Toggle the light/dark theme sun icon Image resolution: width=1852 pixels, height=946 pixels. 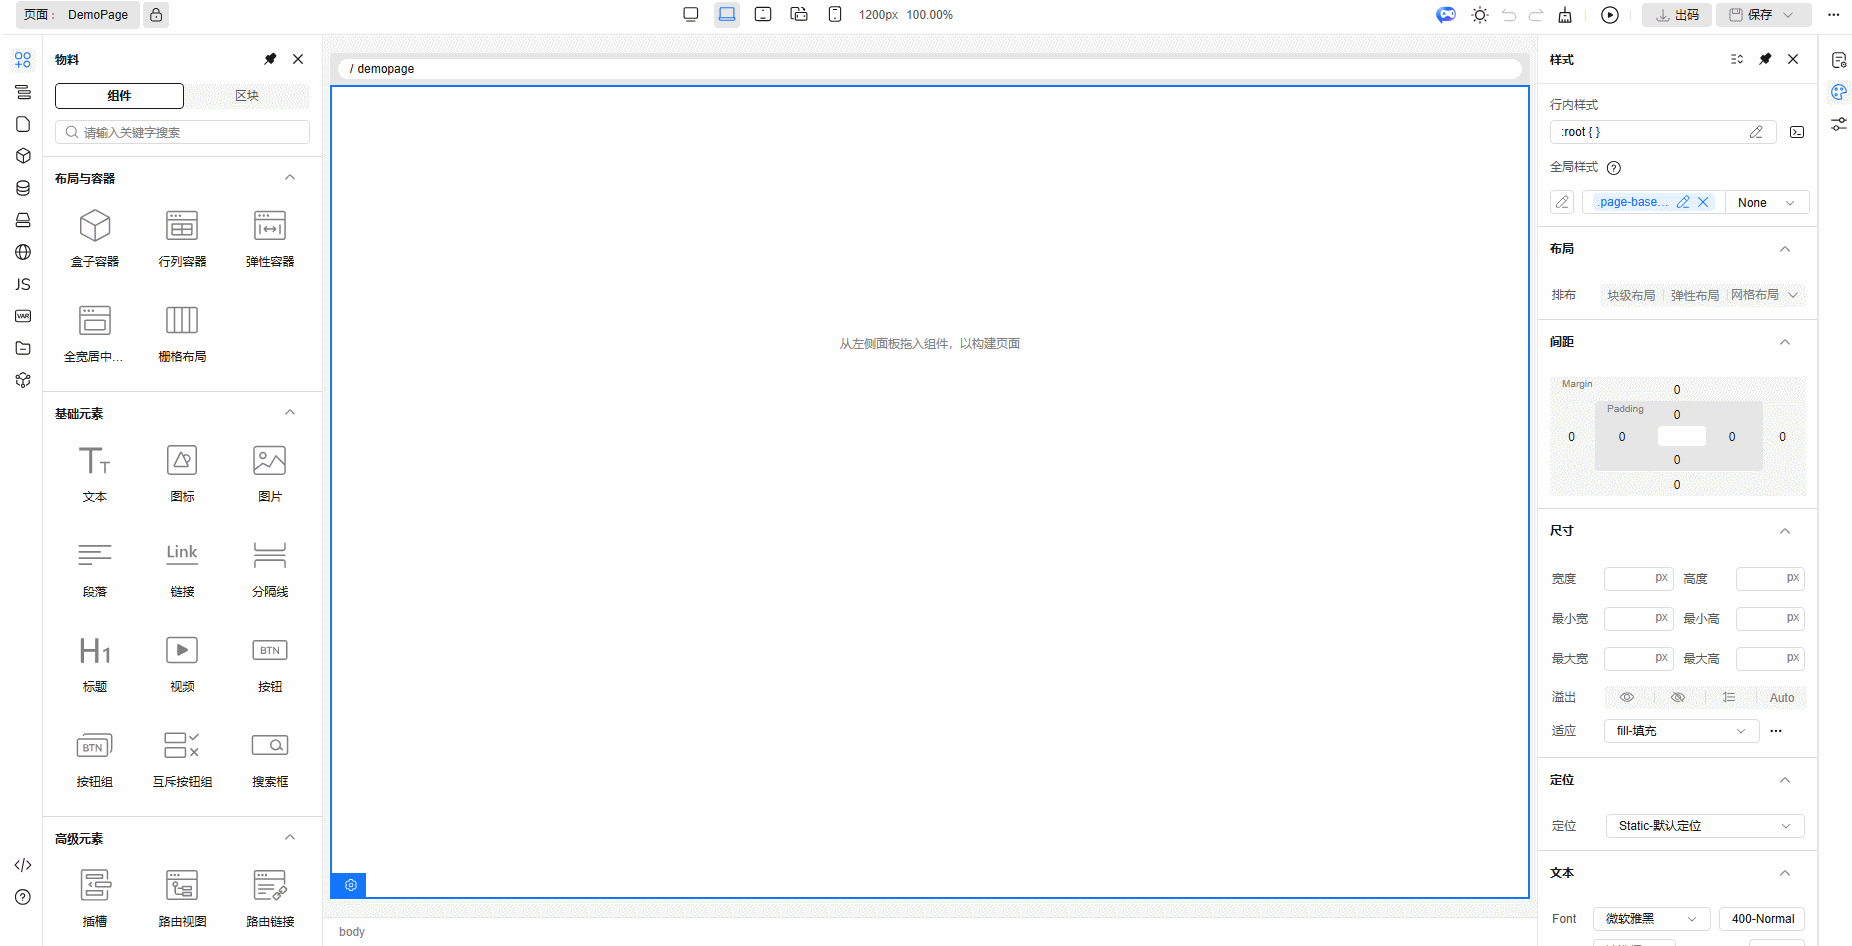click(x=1480, y=15)
